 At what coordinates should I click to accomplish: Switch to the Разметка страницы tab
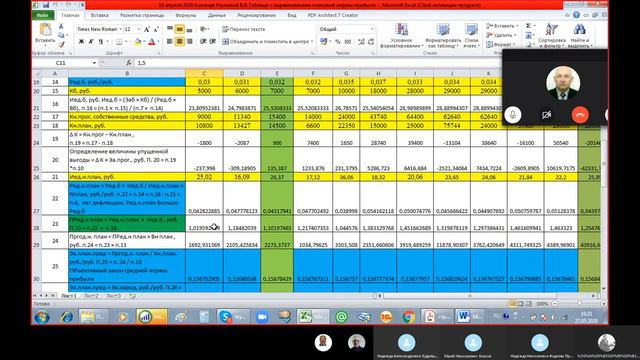142,15
